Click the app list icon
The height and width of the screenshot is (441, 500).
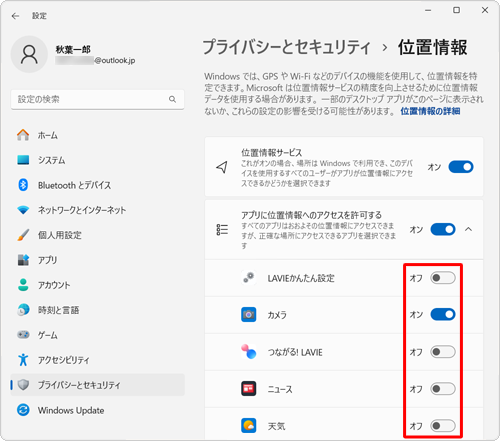coord(222,230)
